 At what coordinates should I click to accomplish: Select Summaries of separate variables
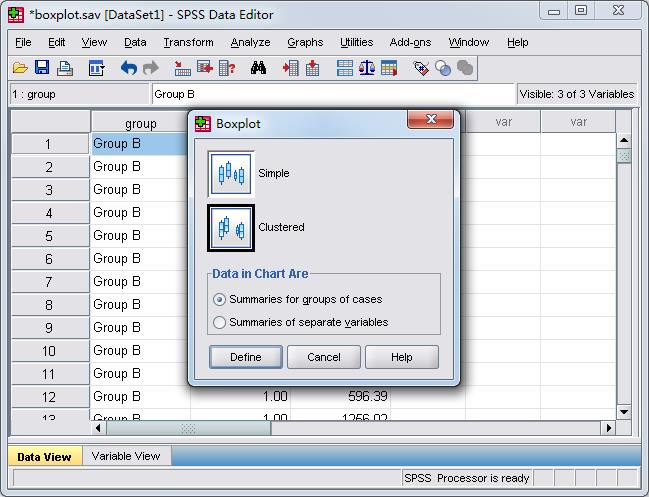300,322
